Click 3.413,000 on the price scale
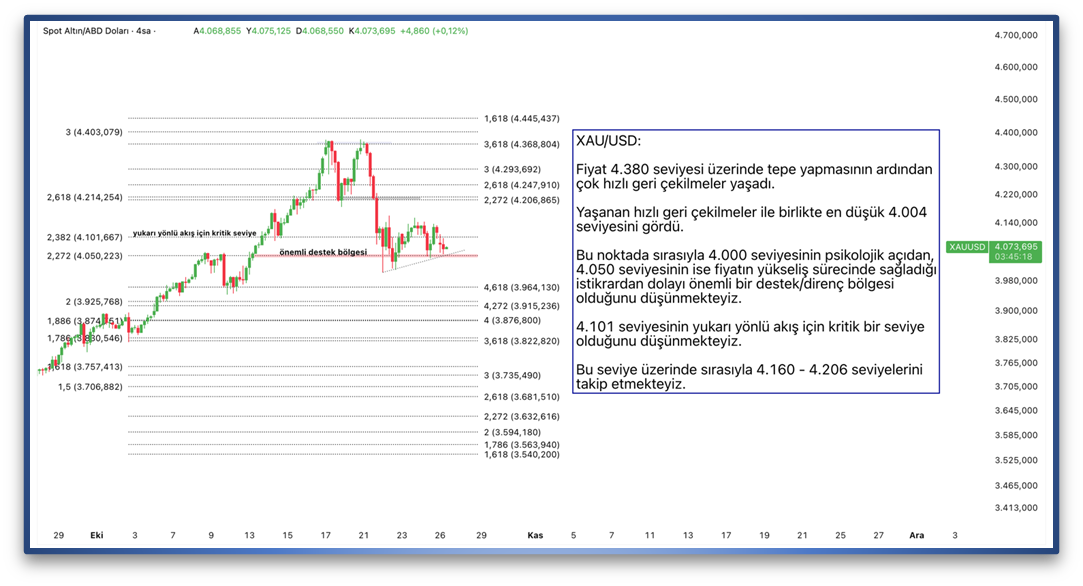This screenshot has height=586, width=1083. click(x=1015, y=508)
